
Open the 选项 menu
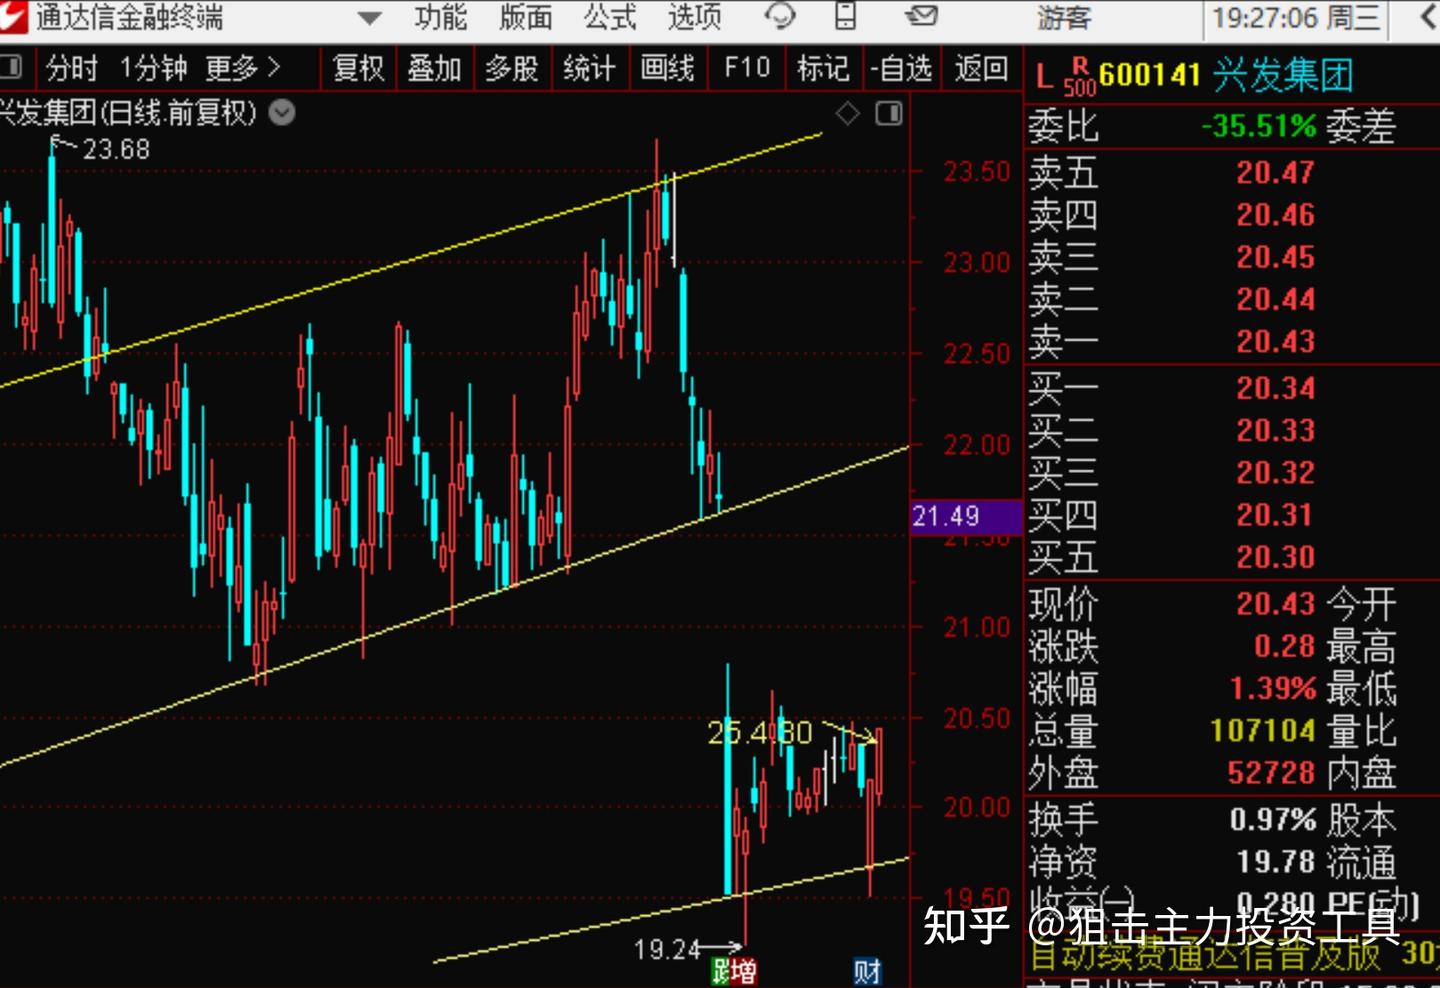tap(694, 17)
